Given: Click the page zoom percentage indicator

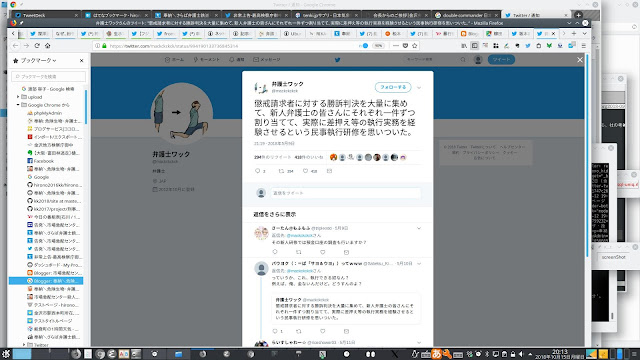Looking at the screenshot, I should point(378,46).
